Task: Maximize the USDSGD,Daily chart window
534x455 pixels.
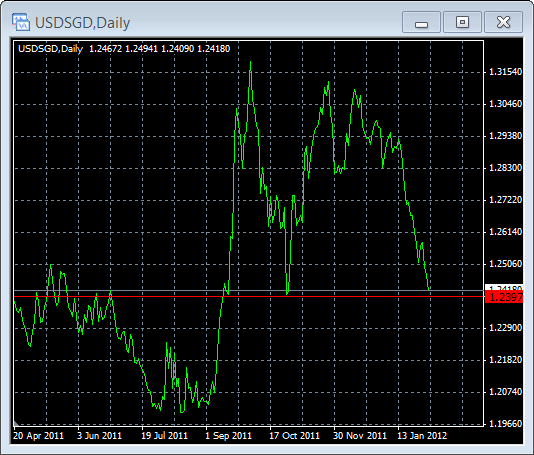Action: [x=462, y=22]
